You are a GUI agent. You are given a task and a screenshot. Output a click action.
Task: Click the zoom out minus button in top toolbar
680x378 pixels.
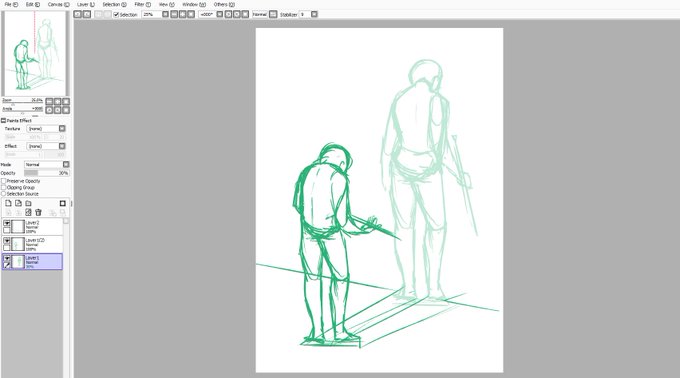173,14
